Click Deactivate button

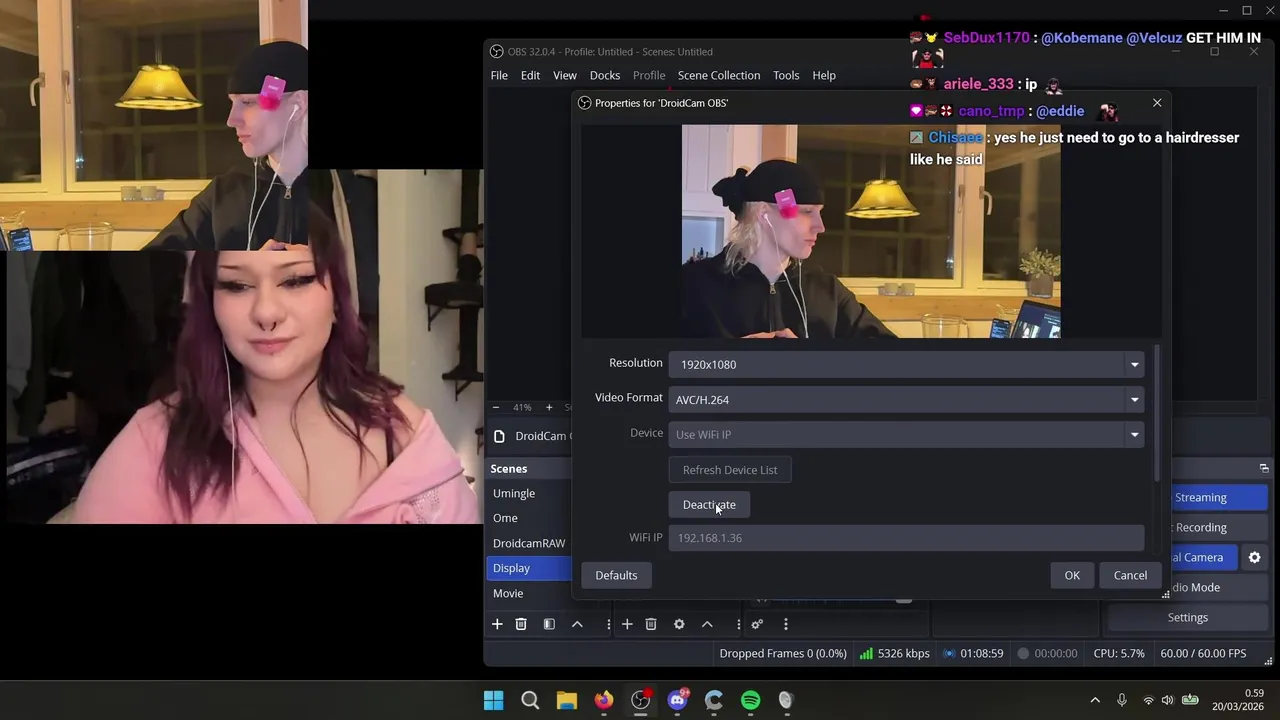[709, 504]
